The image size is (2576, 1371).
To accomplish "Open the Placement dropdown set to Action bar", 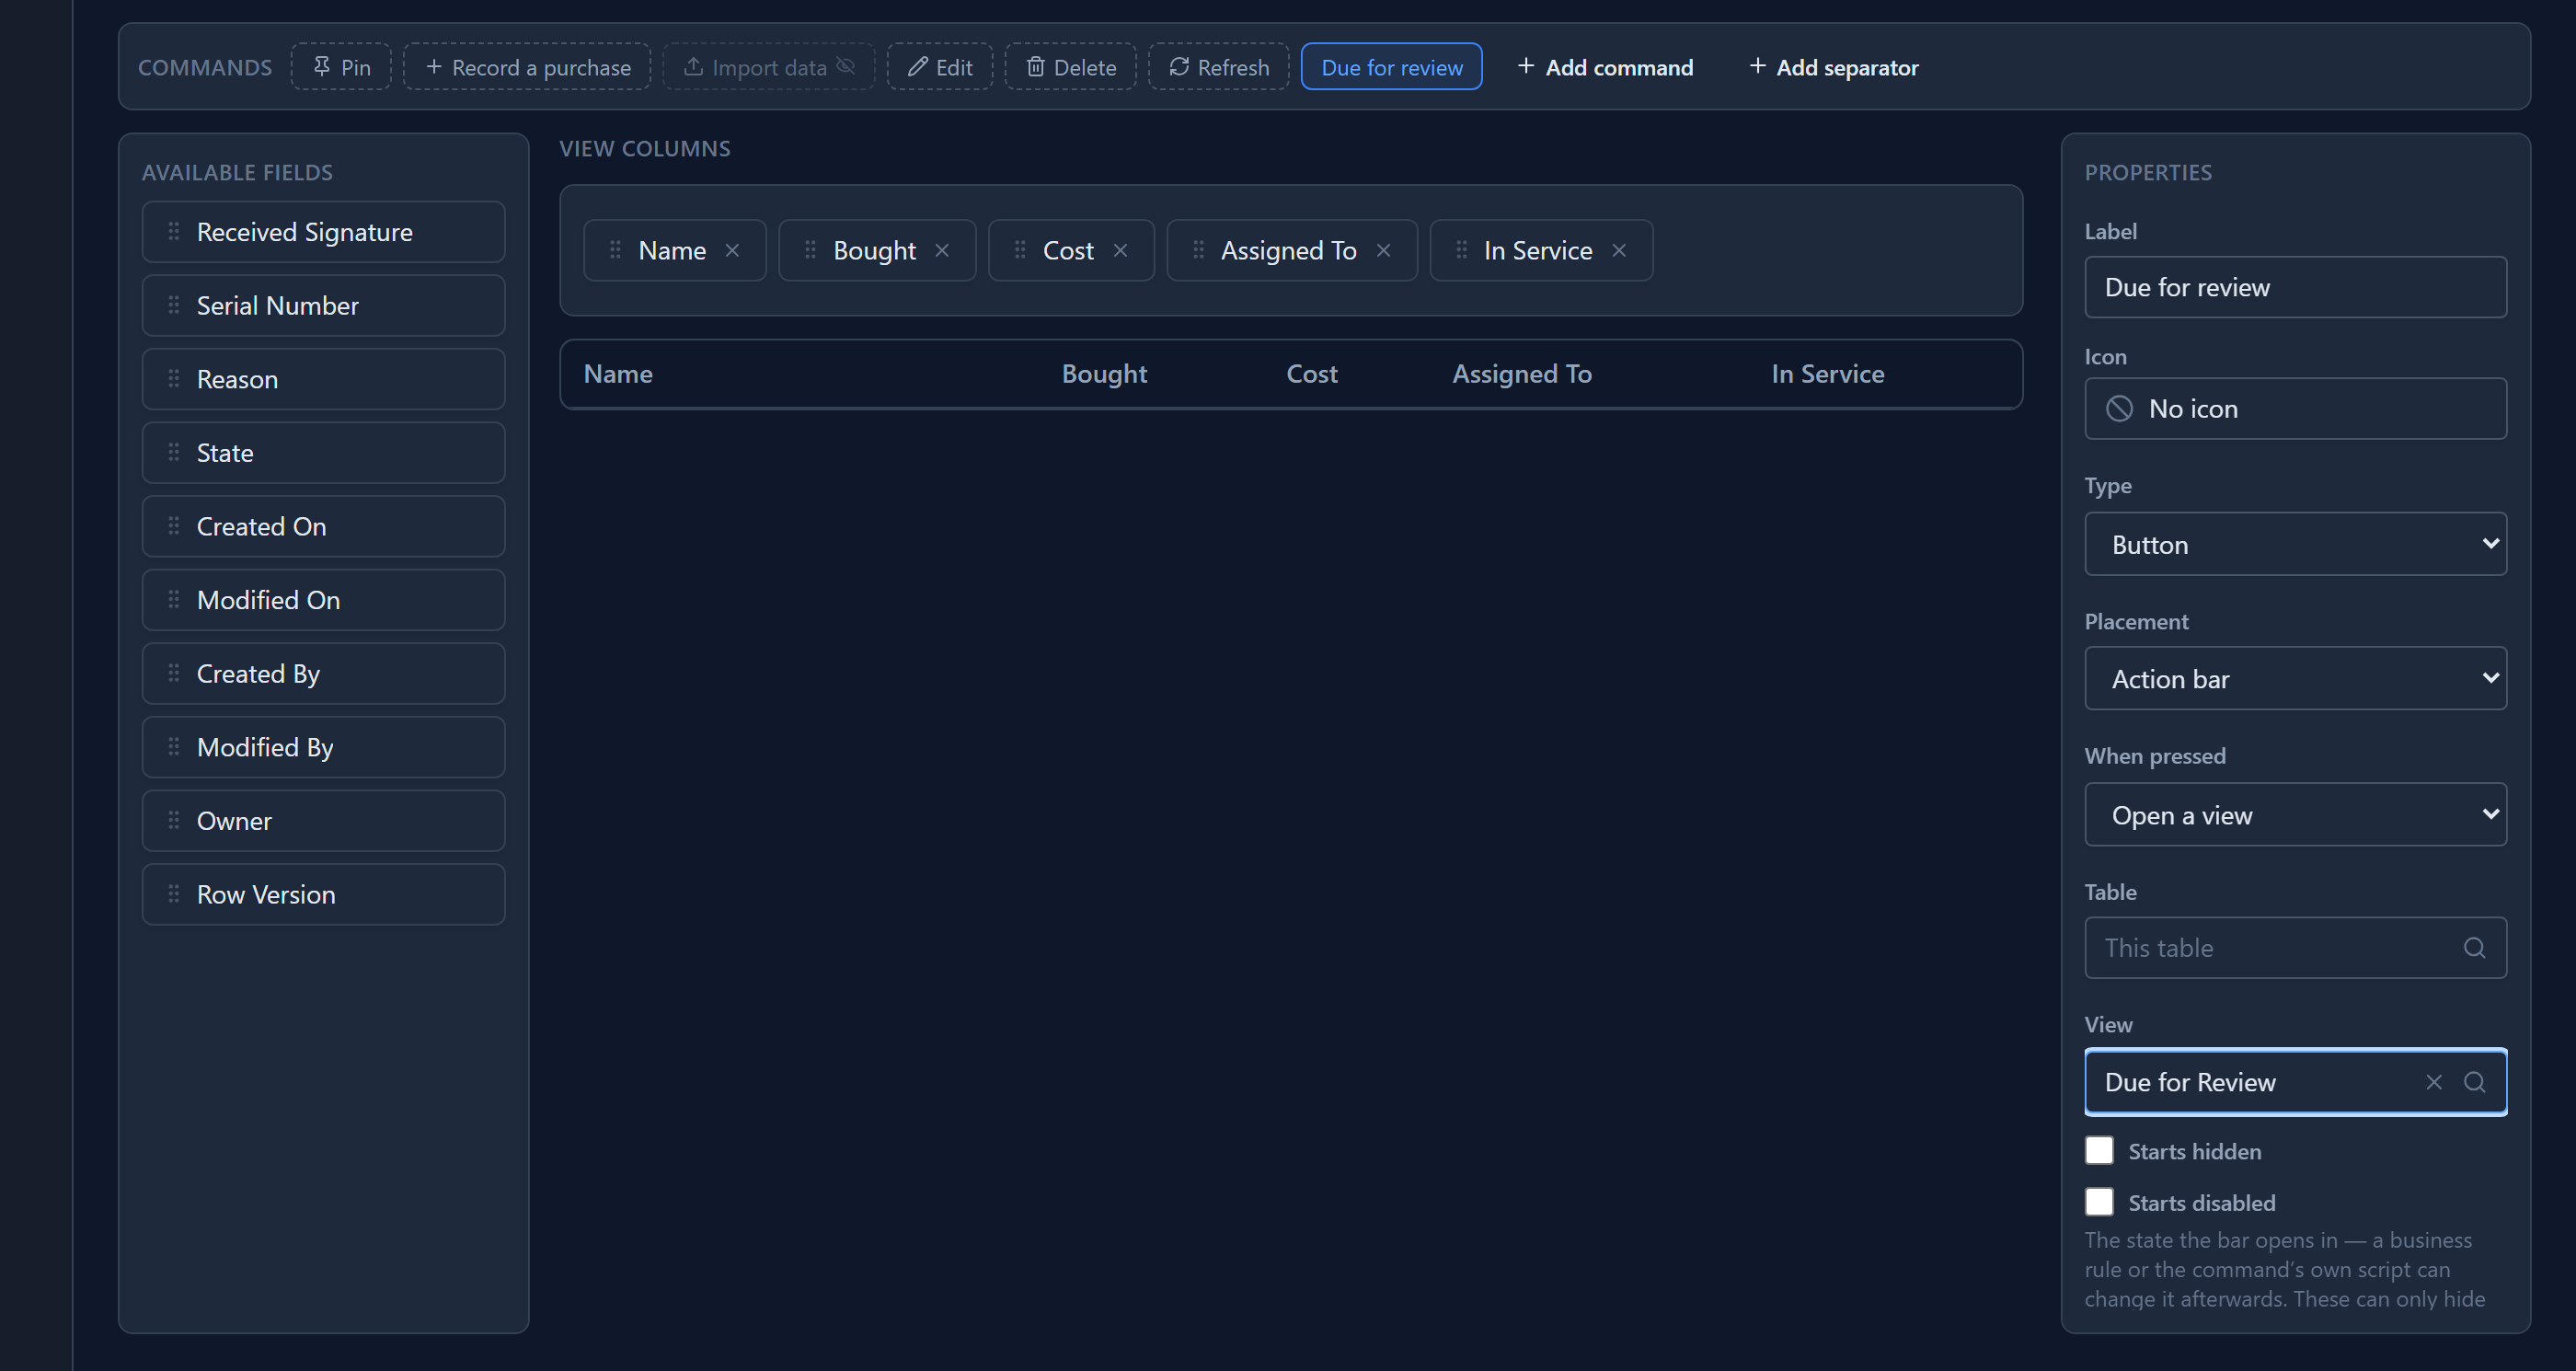I will (2295, 679).
